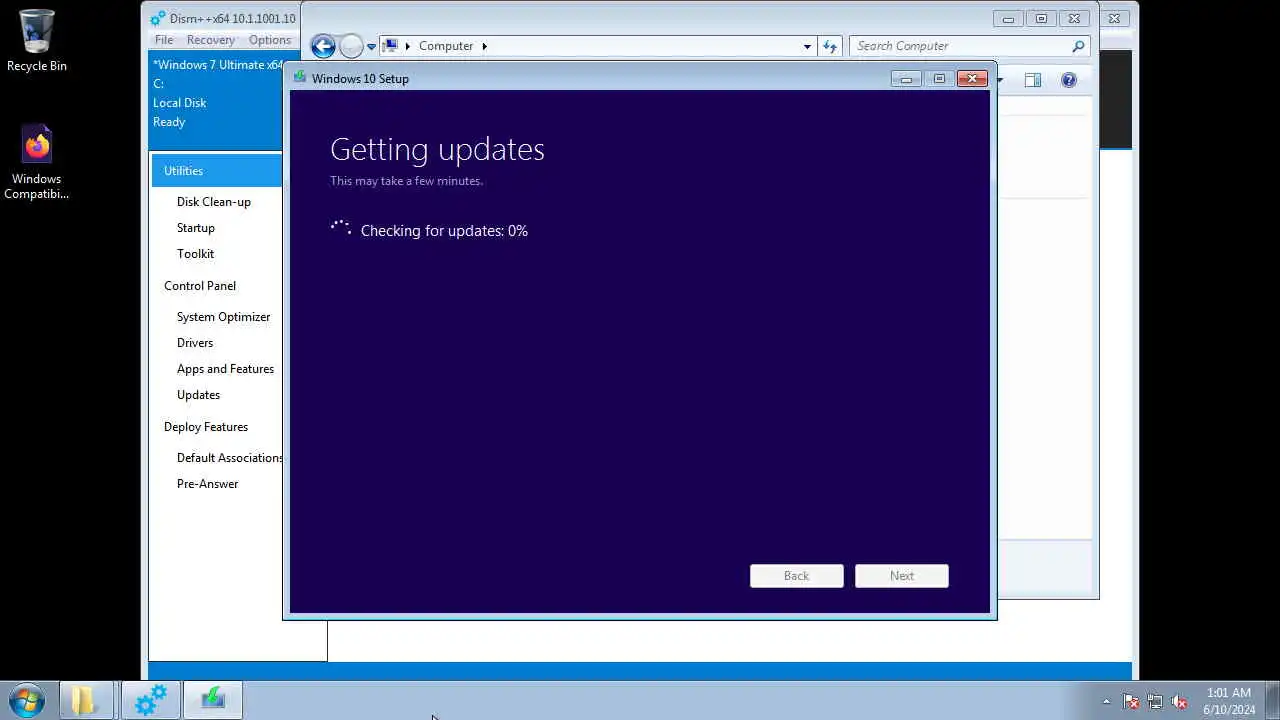Open Startup in Dism++ sidebar
Screen dimensions: 1280x720
click(196, 228)
